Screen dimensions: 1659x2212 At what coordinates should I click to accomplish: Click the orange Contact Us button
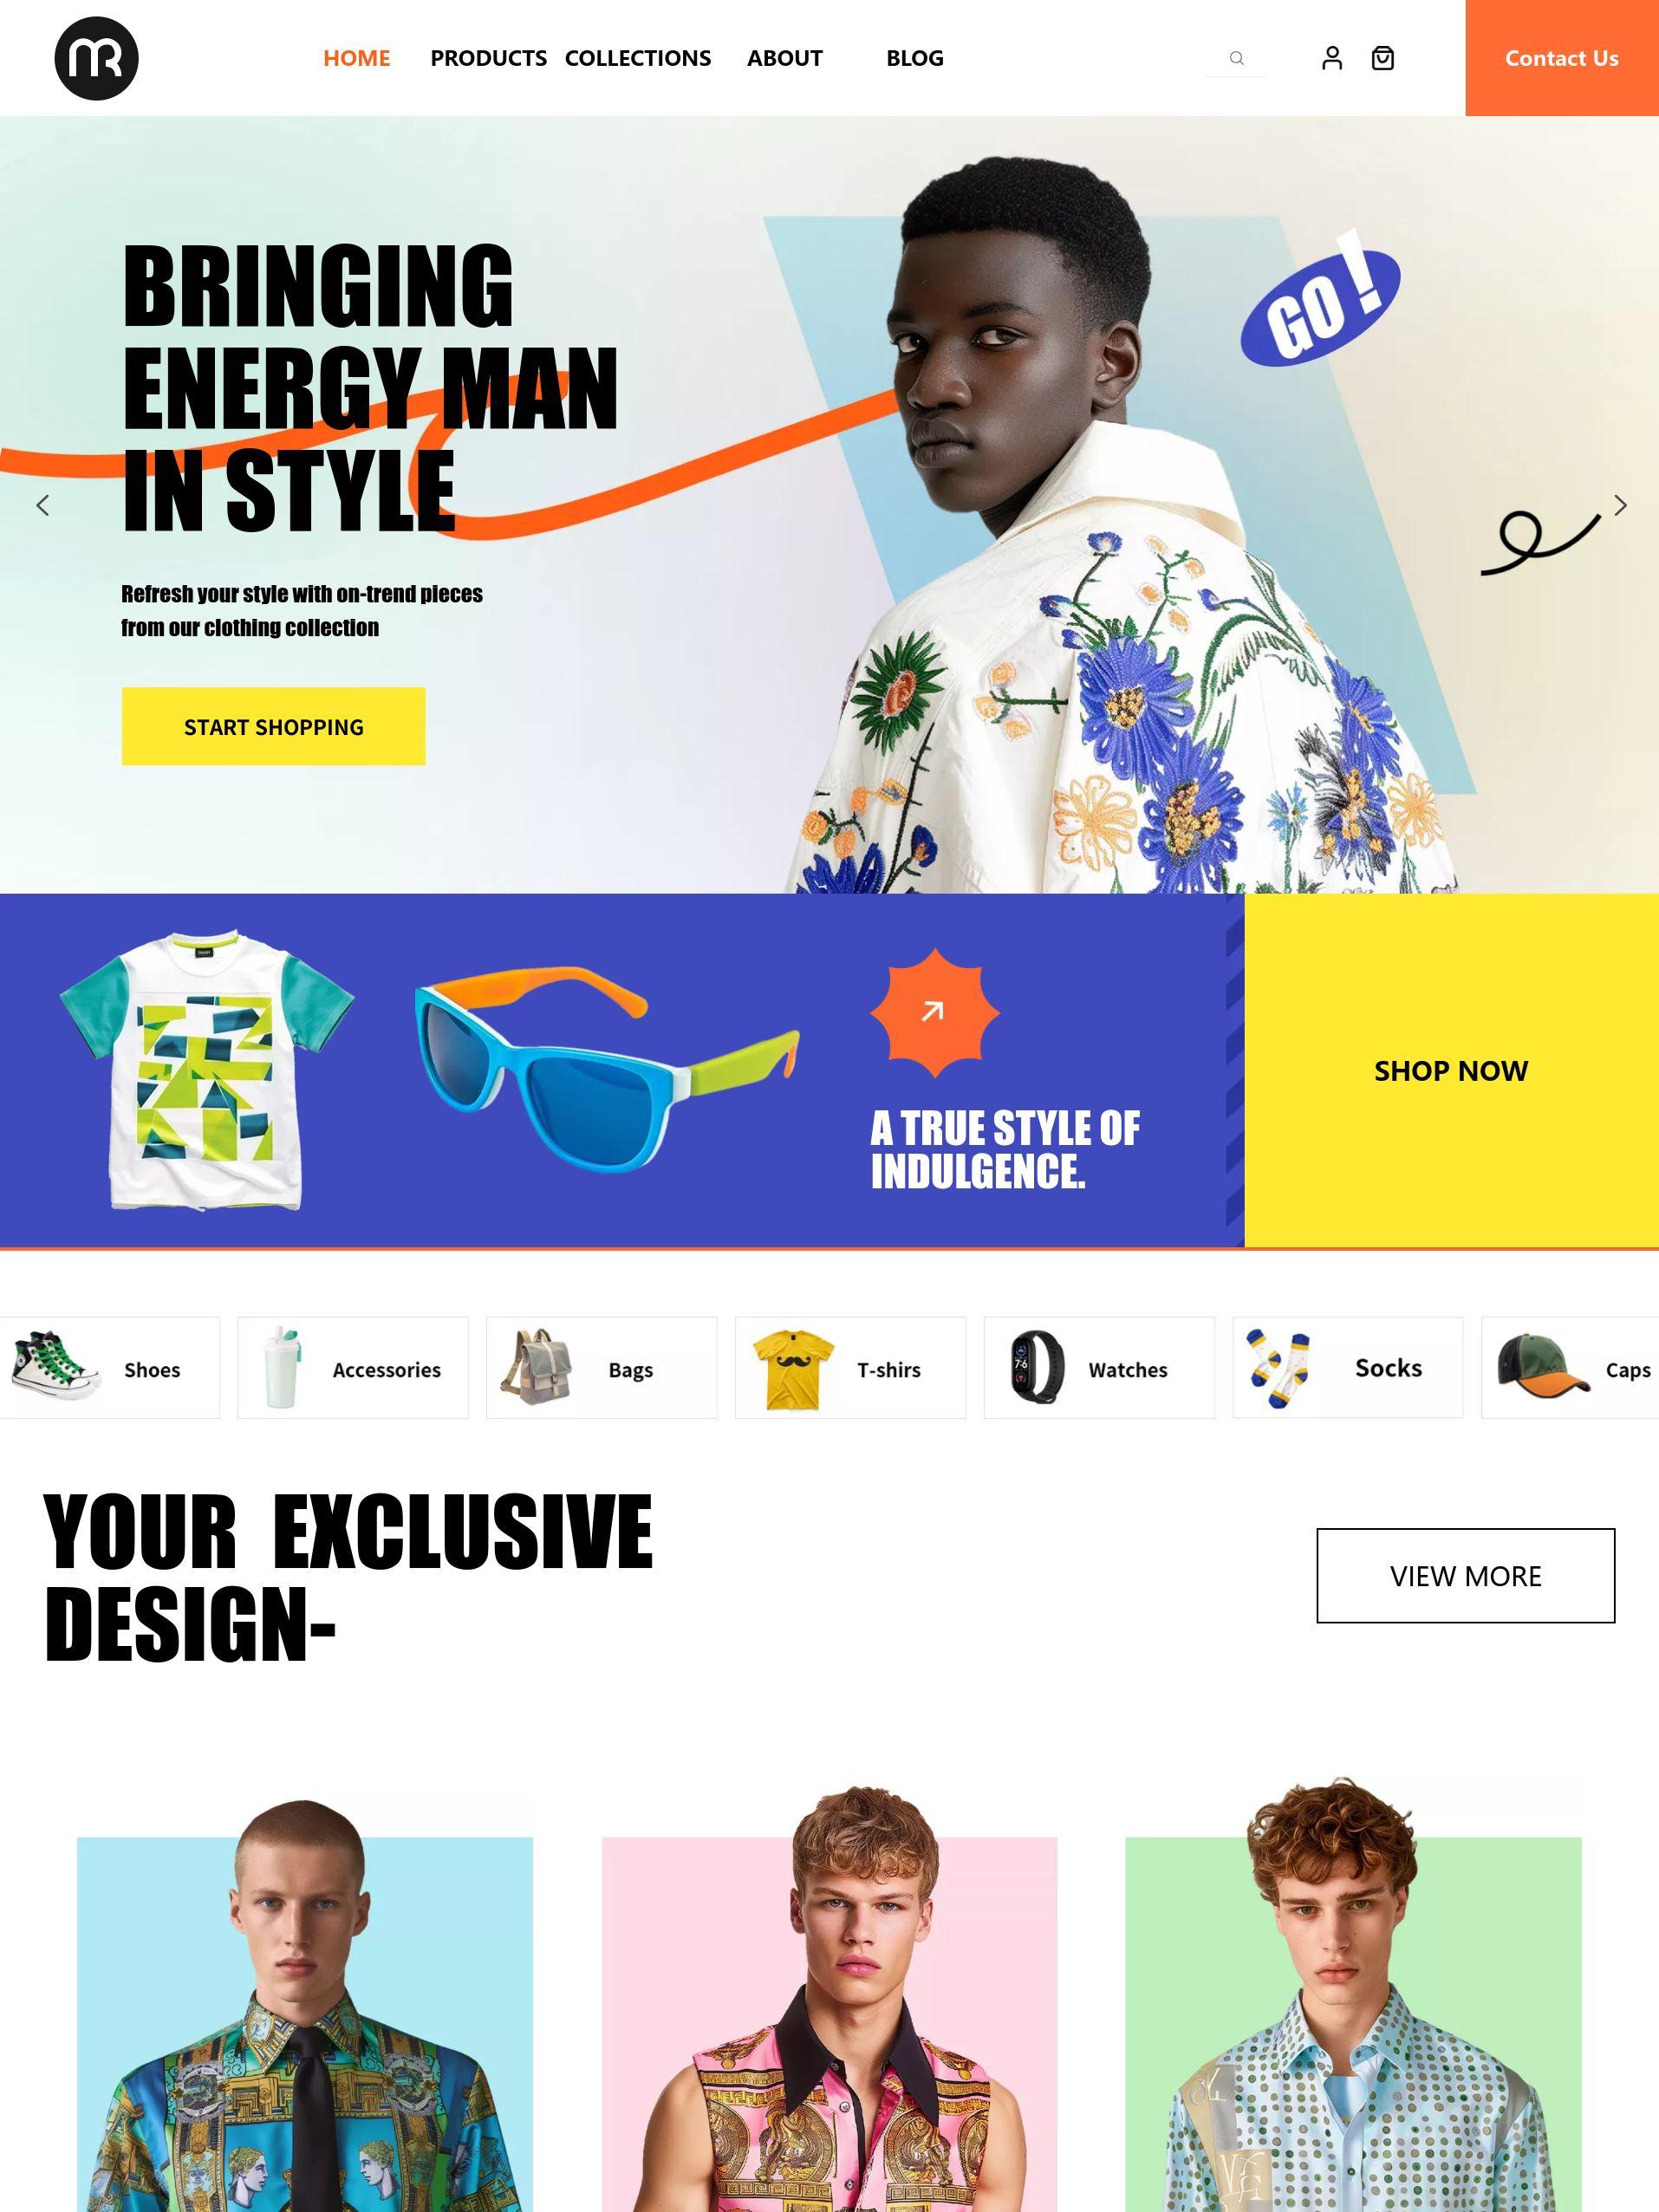(1561, 58)
